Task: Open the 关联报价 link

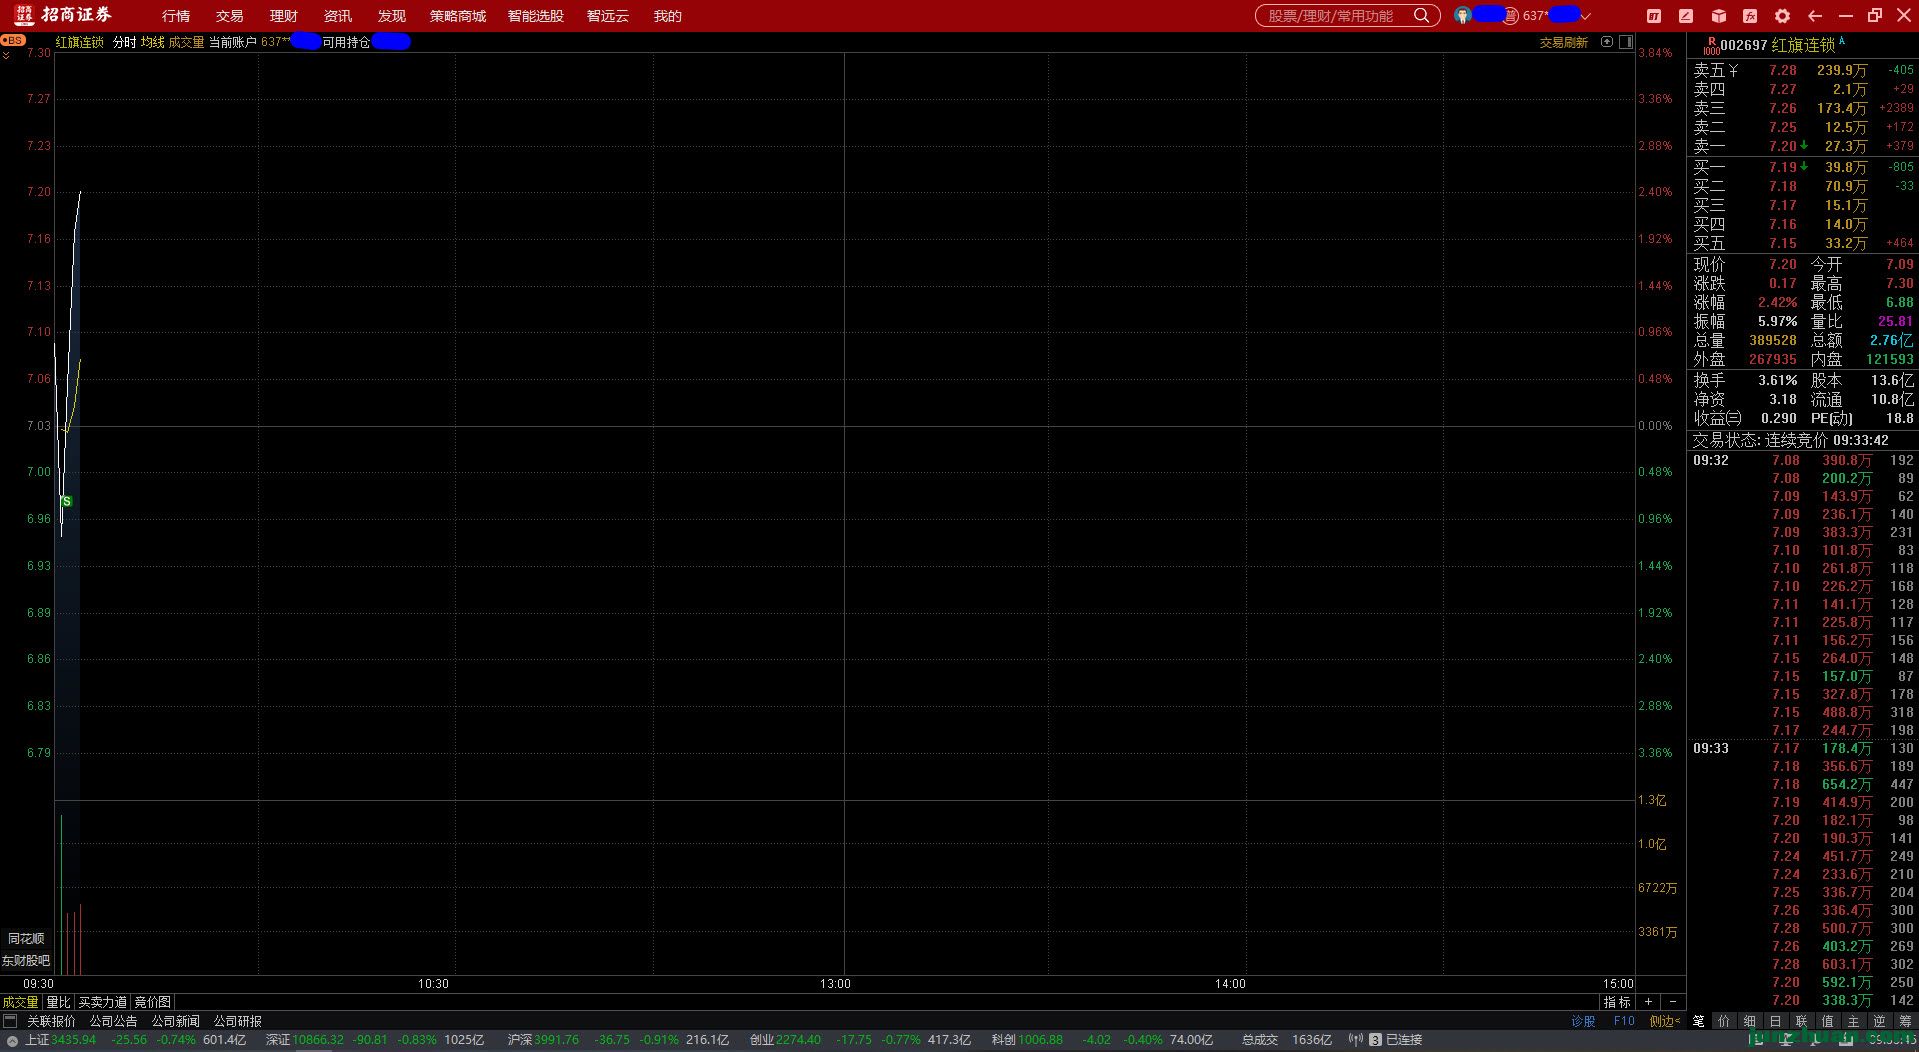Action: pyautogui.click(x=51, y=1021)
